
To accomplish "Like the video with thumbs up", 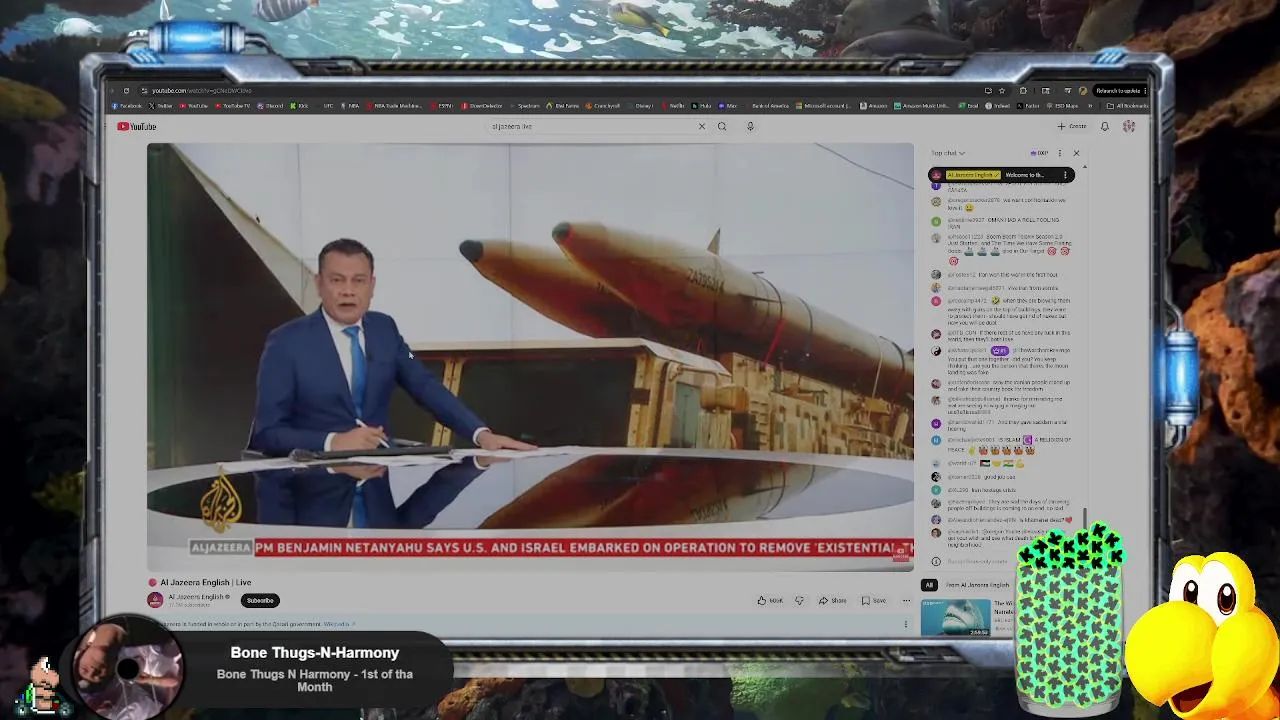I will 769,600.
